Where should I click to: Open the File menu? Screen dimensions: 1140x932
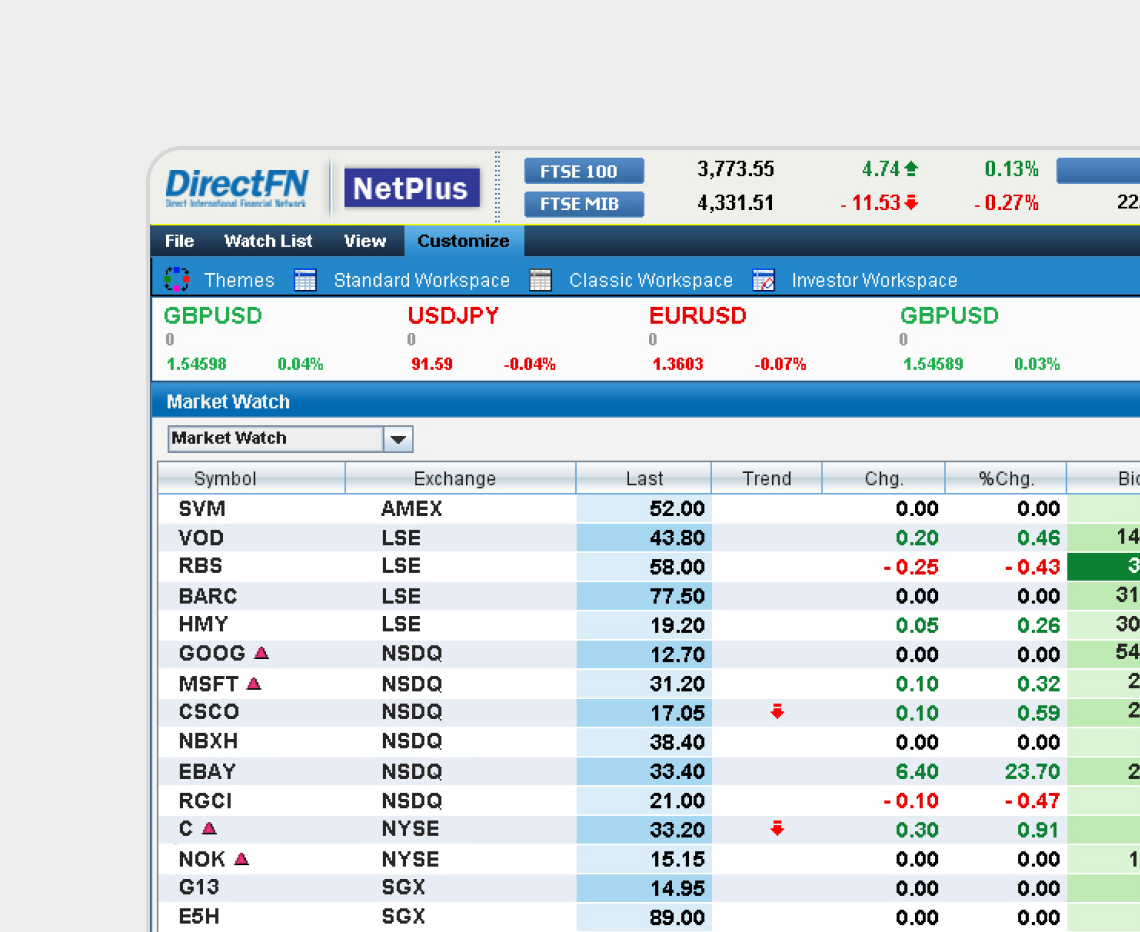pos(180,241)
